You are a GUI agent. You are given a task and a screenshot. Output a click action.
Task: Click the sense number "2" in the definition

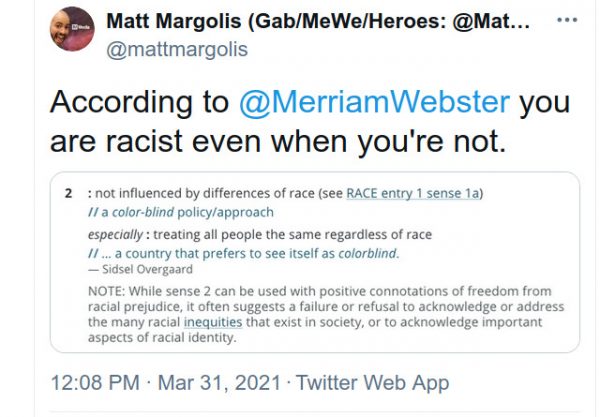[67, 193]
